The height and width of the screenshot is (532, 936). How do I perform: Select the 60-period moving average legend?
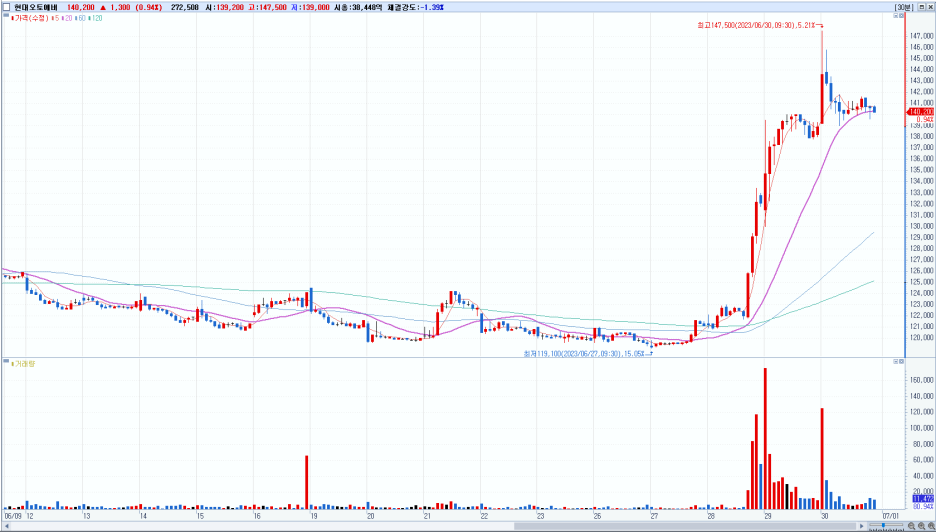(81, 19)
